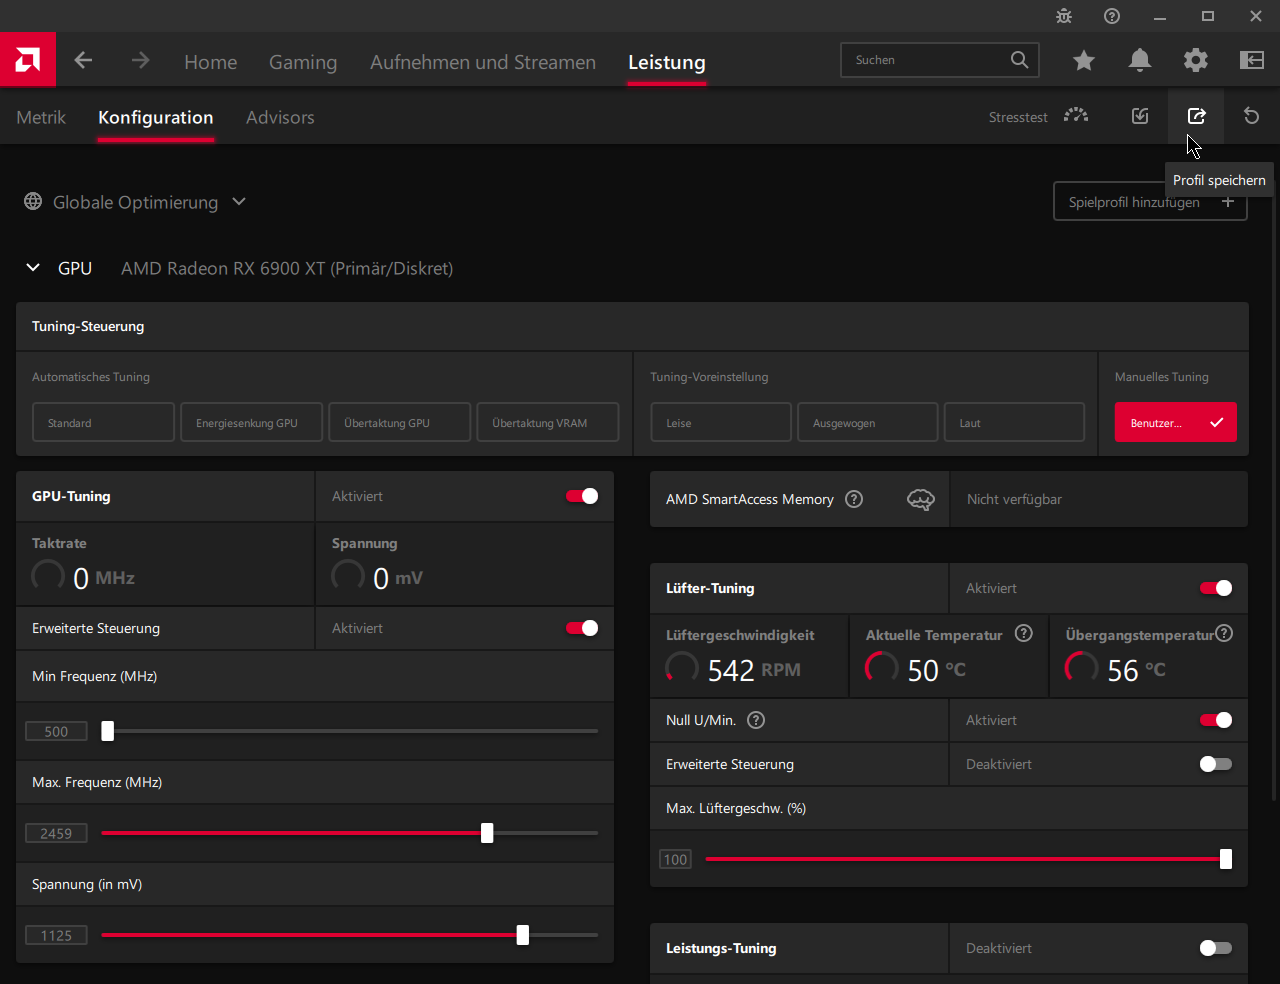Disable the GPU-Tuning toggle

(582, 496)
